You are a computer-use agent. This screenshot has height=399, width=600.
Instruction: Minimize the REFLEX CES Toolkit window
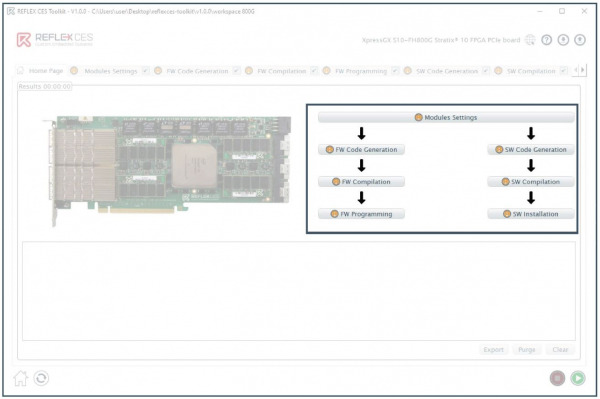540,11
